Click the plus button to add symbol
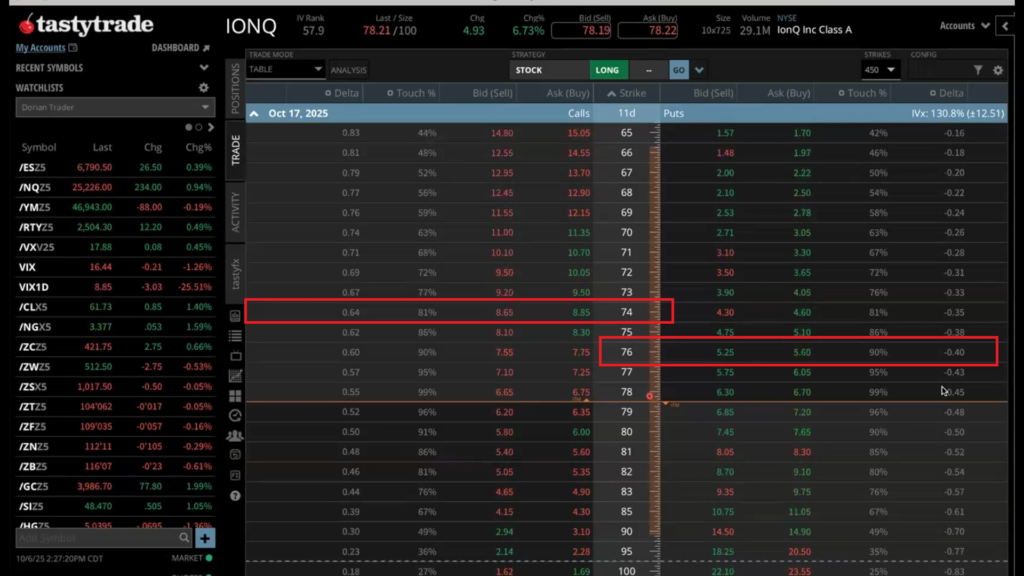This screenshot has height=576, width=1024. (204, 538)
